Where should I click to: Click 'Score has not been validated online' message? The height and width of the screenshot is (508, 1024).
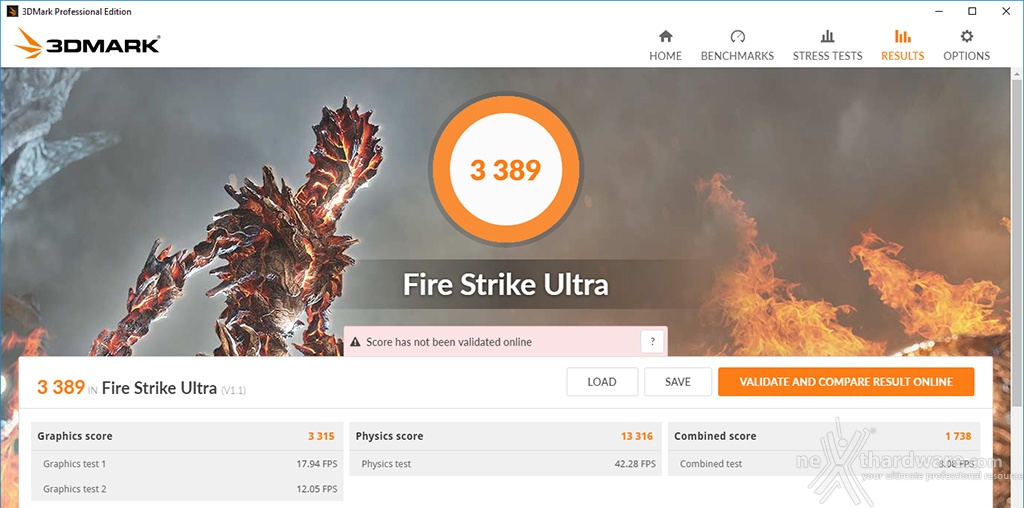(x=449, y=342)
